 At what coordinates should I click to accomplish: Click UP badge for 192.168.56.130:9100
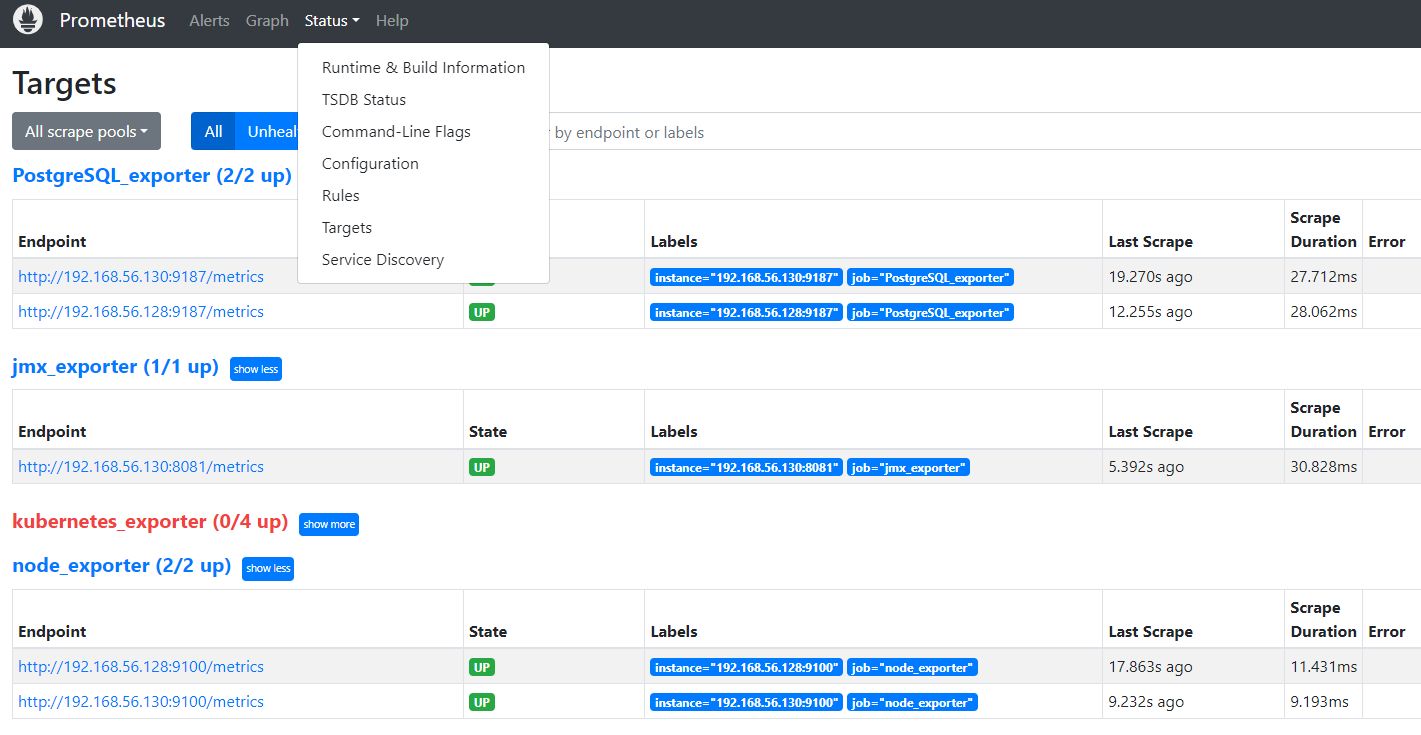(482, 702)
